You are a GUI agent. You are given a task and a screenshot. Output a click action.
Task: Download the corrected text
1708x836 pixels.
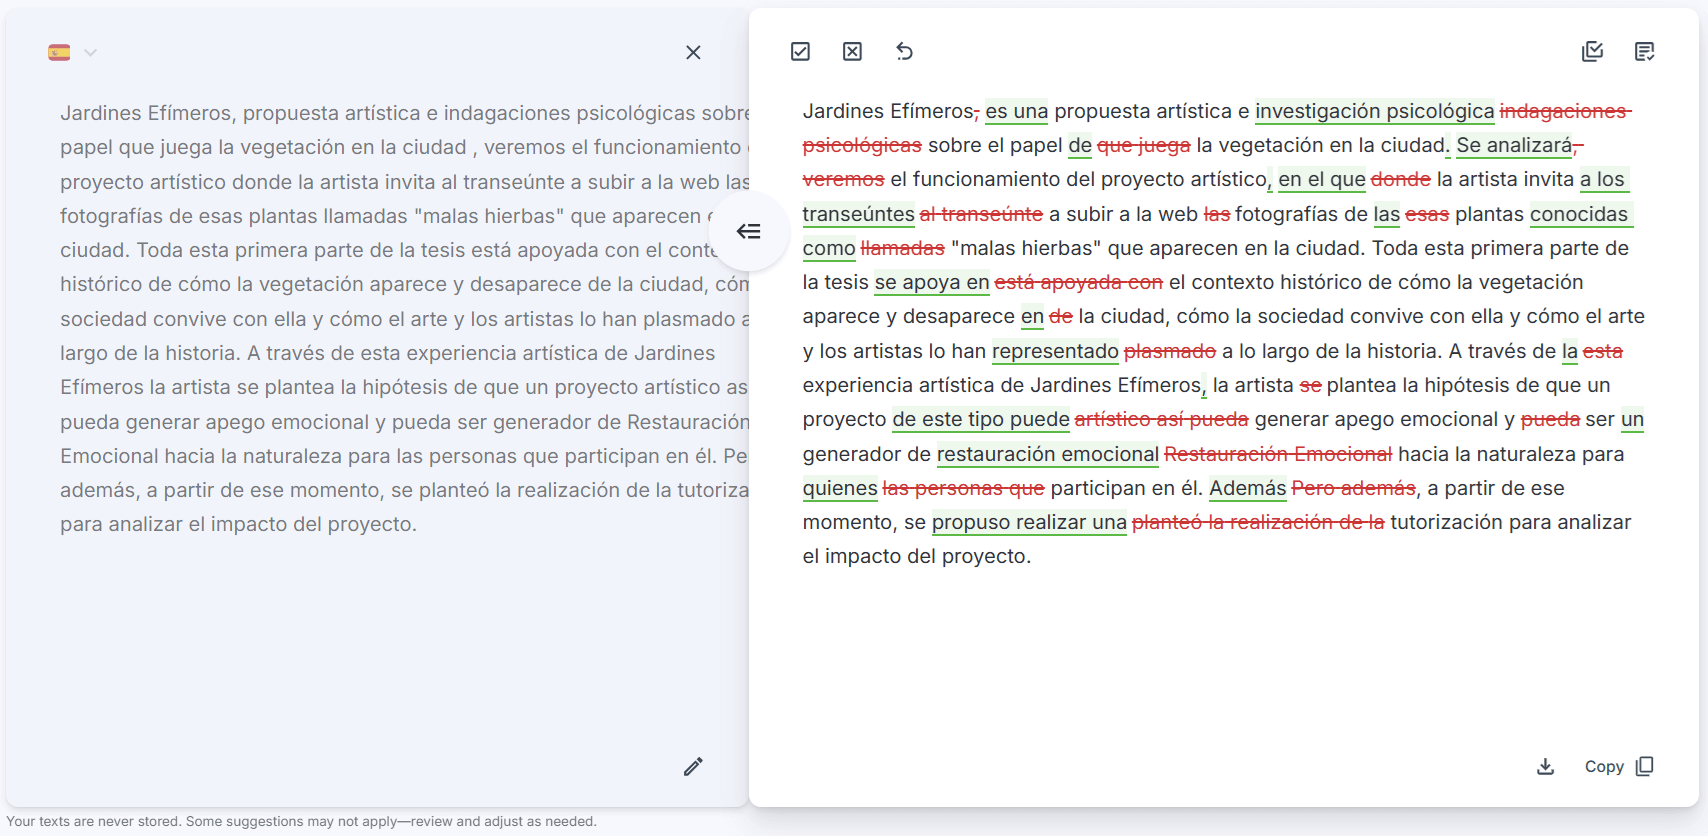[1545, 767]
